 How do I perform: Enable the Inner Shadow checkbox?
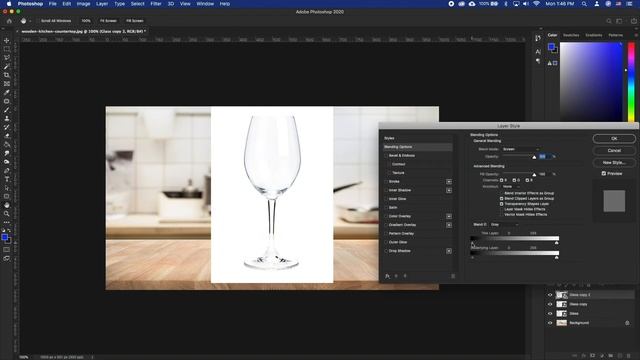pyautogui.click(x=386, y=190)
